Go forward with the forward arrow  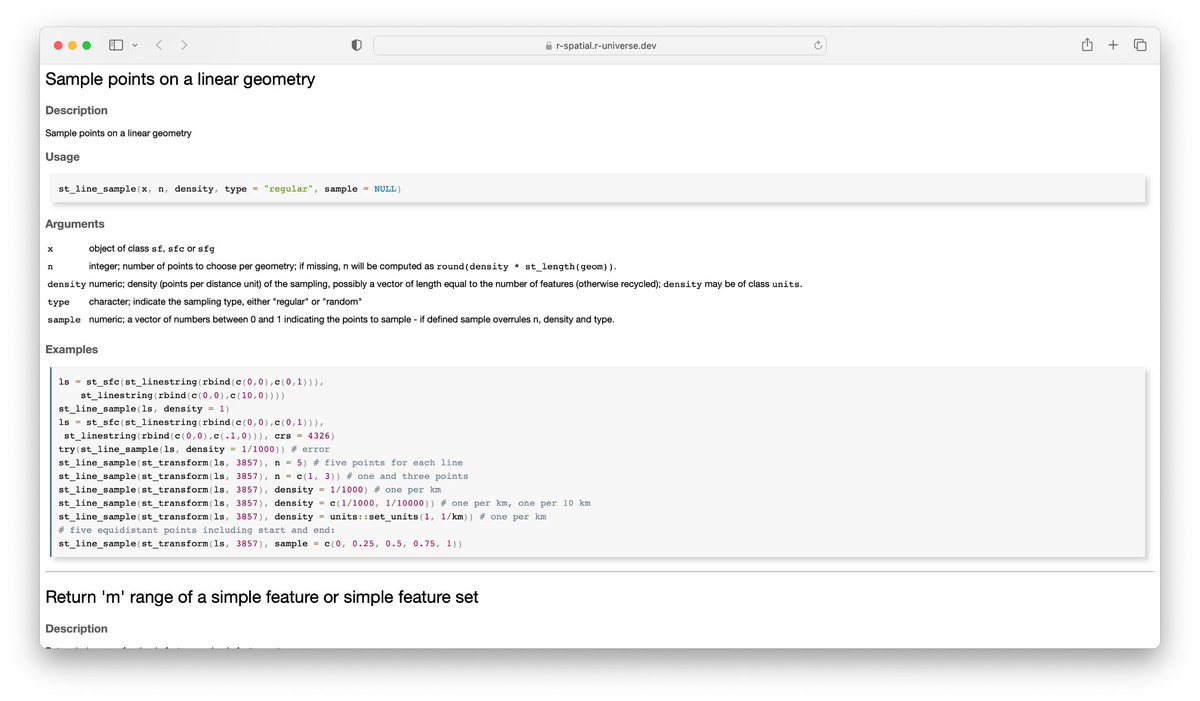point(184,45)
